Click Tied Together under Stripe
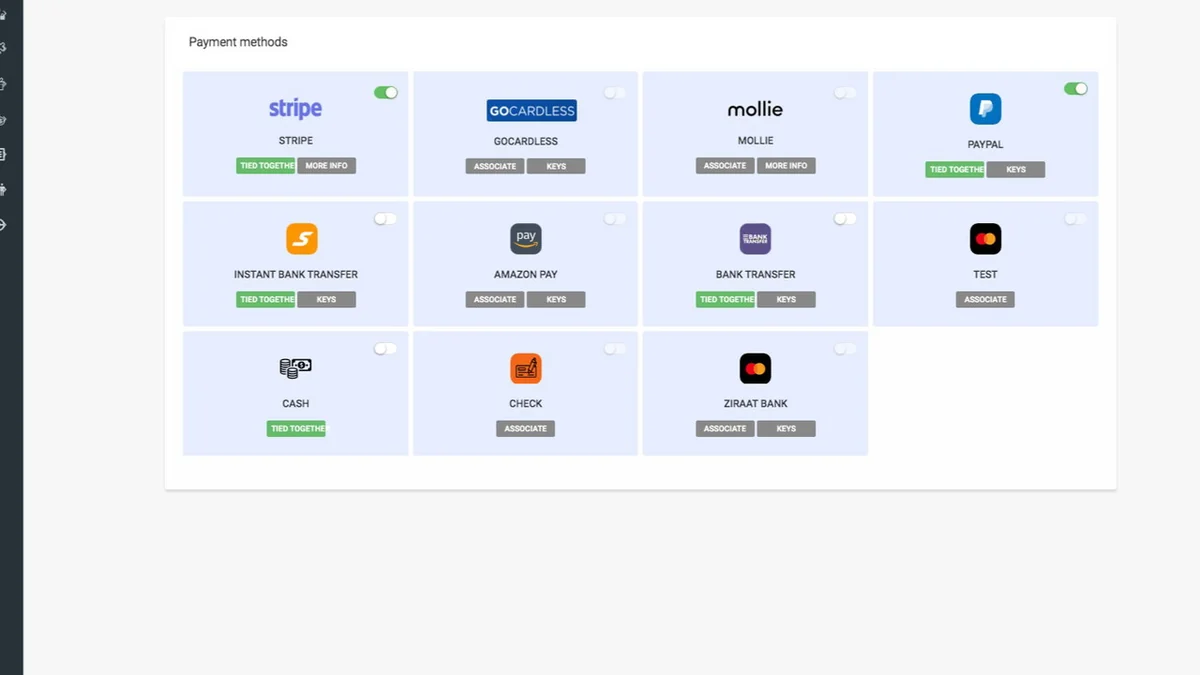The height and width of the screenshot is (675, 1200). point(266,166)
